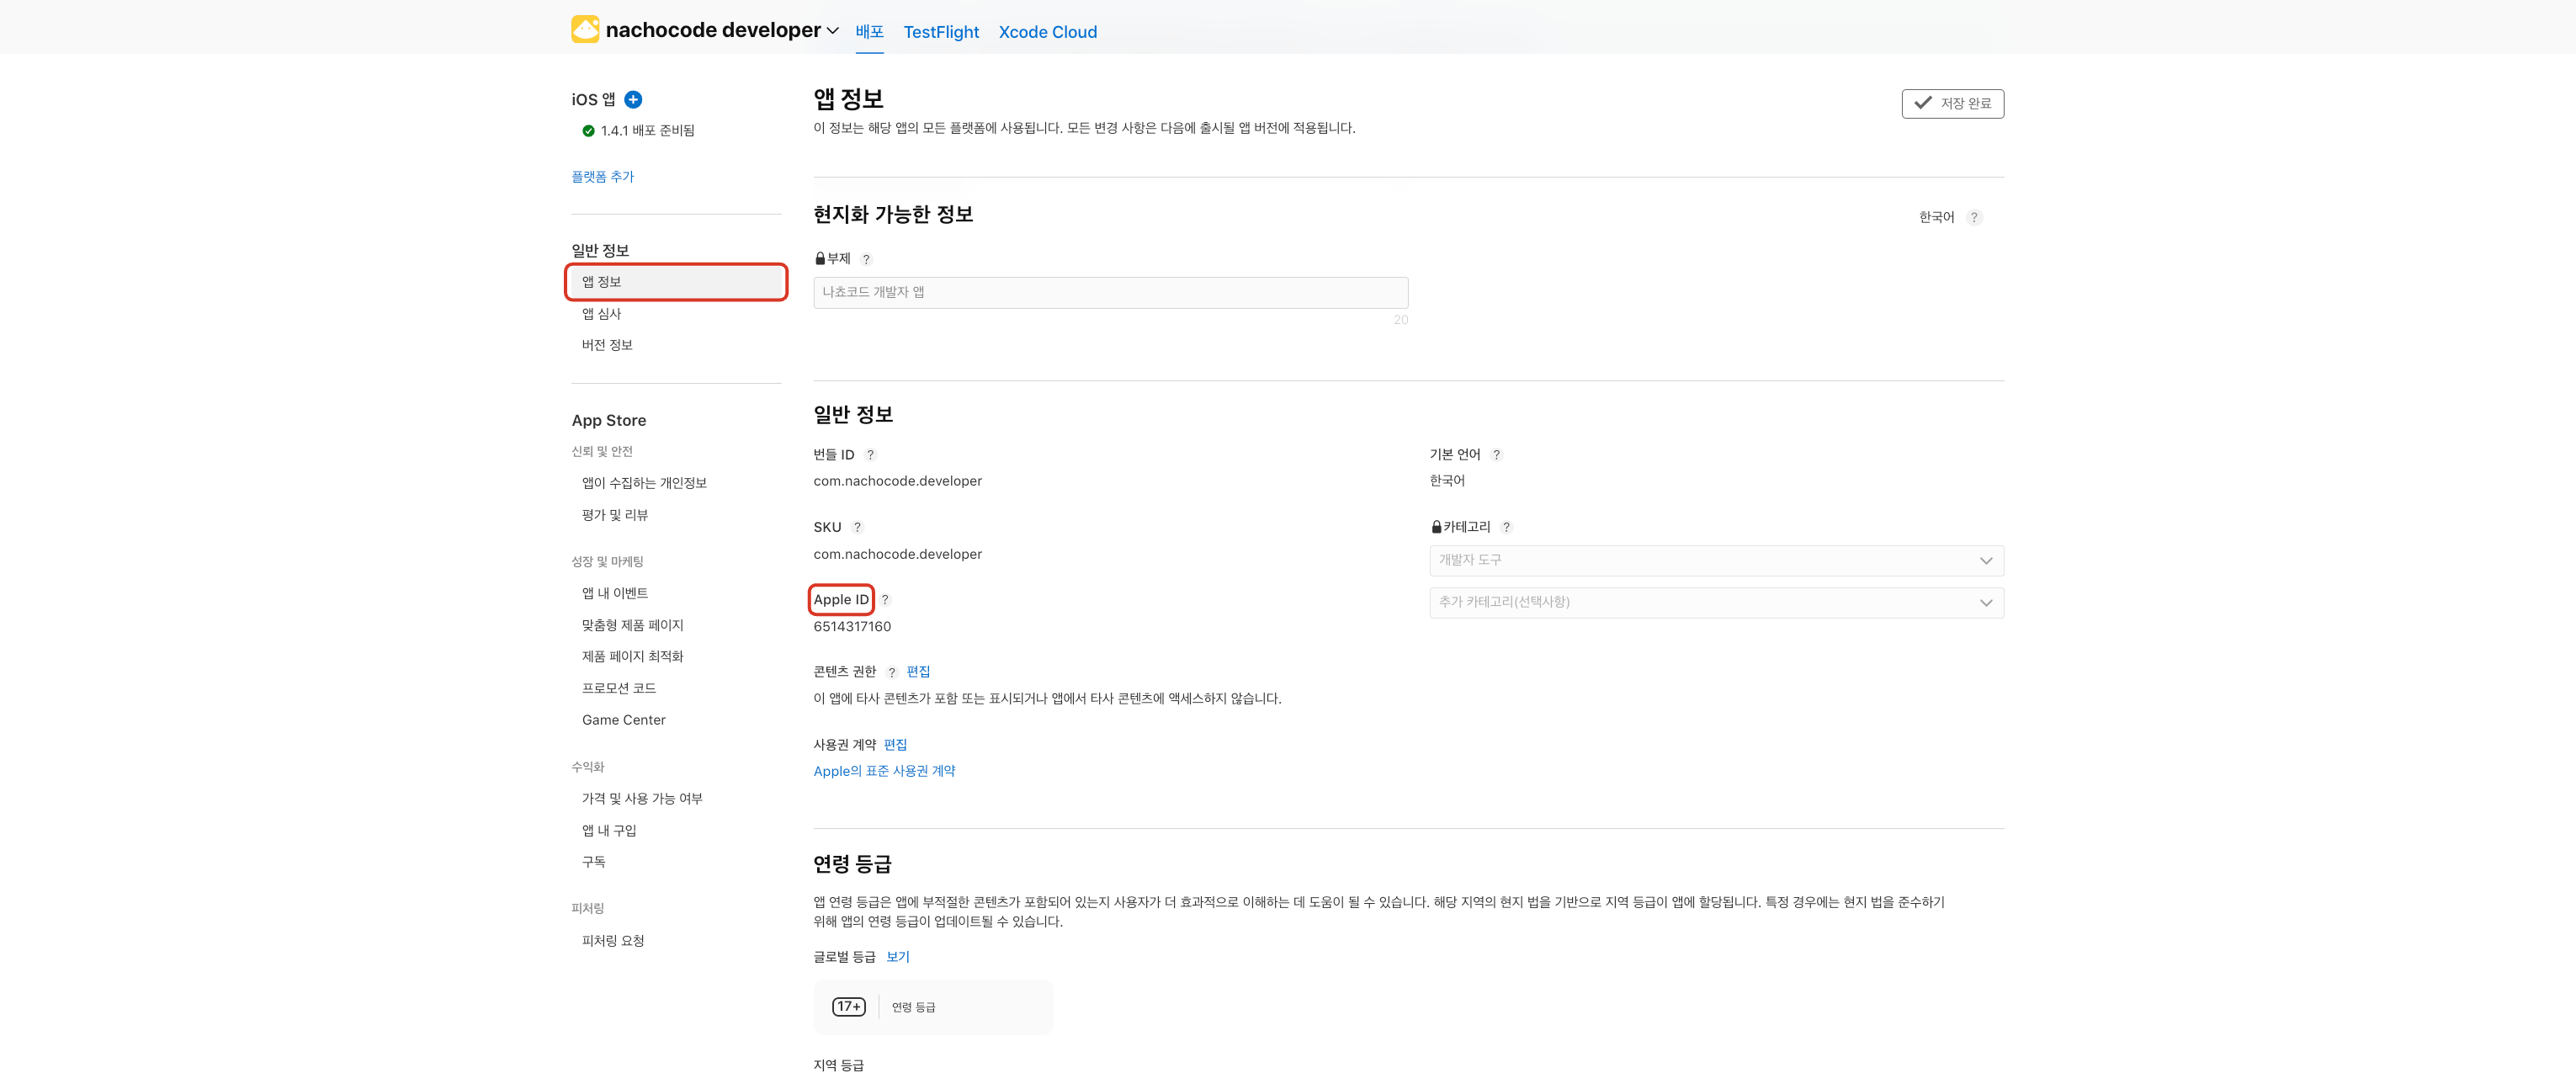Expand the 추가 카테고리 dropdown
2576x1089 pixels.
(x=1715, y=602)
